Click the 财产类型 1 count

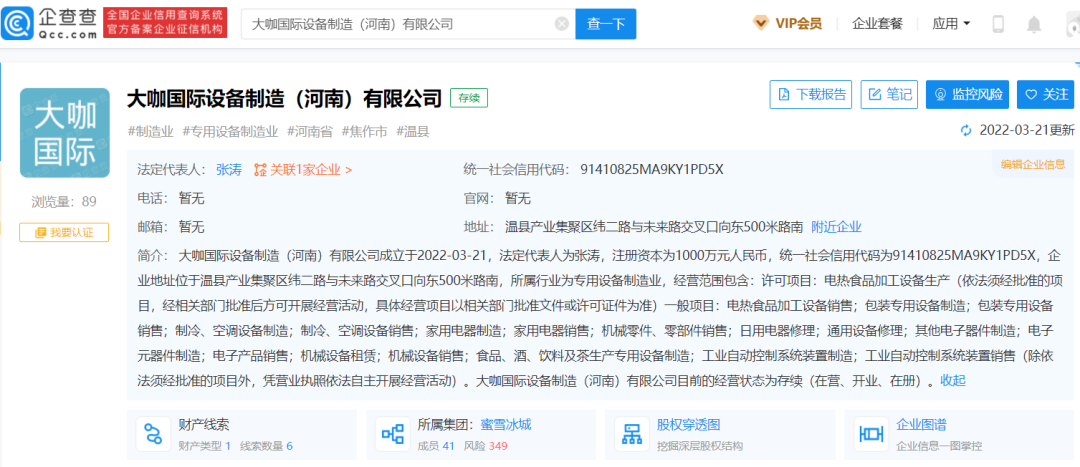(x=204, y=446)
